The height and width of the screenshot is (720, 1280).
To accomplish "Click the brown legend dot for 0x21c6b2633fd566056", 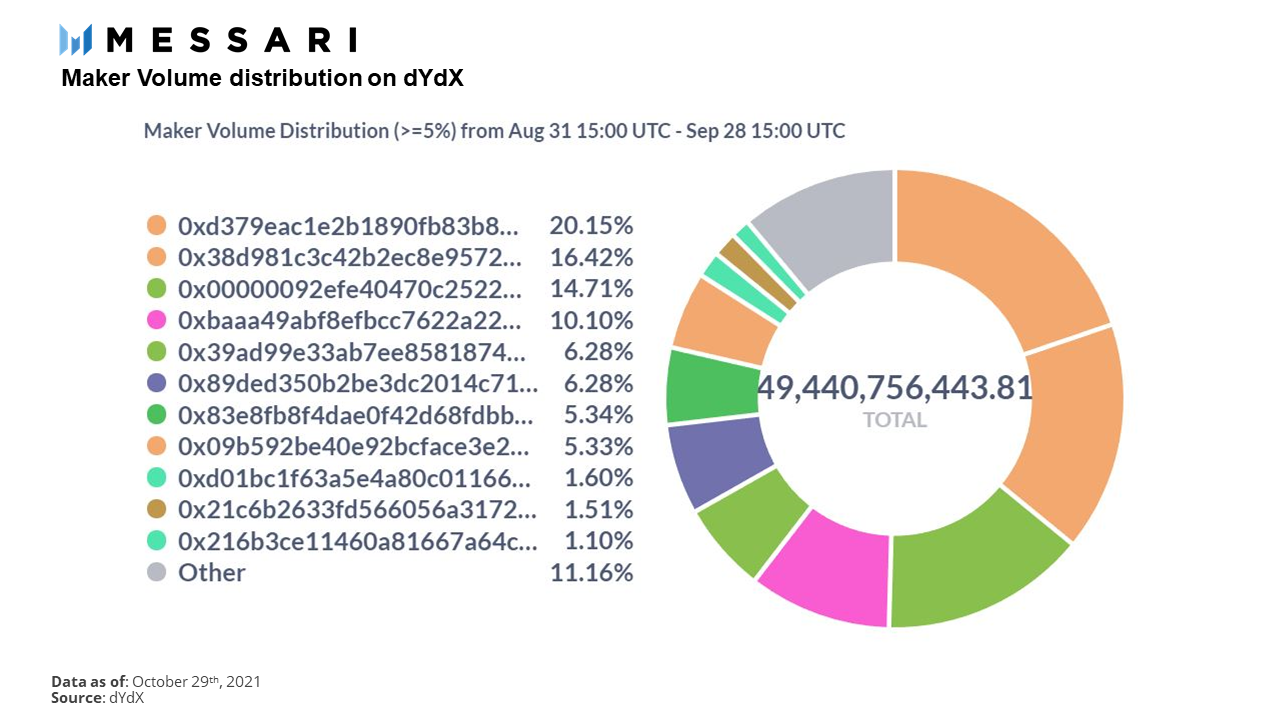I will (x=156, y=509).
